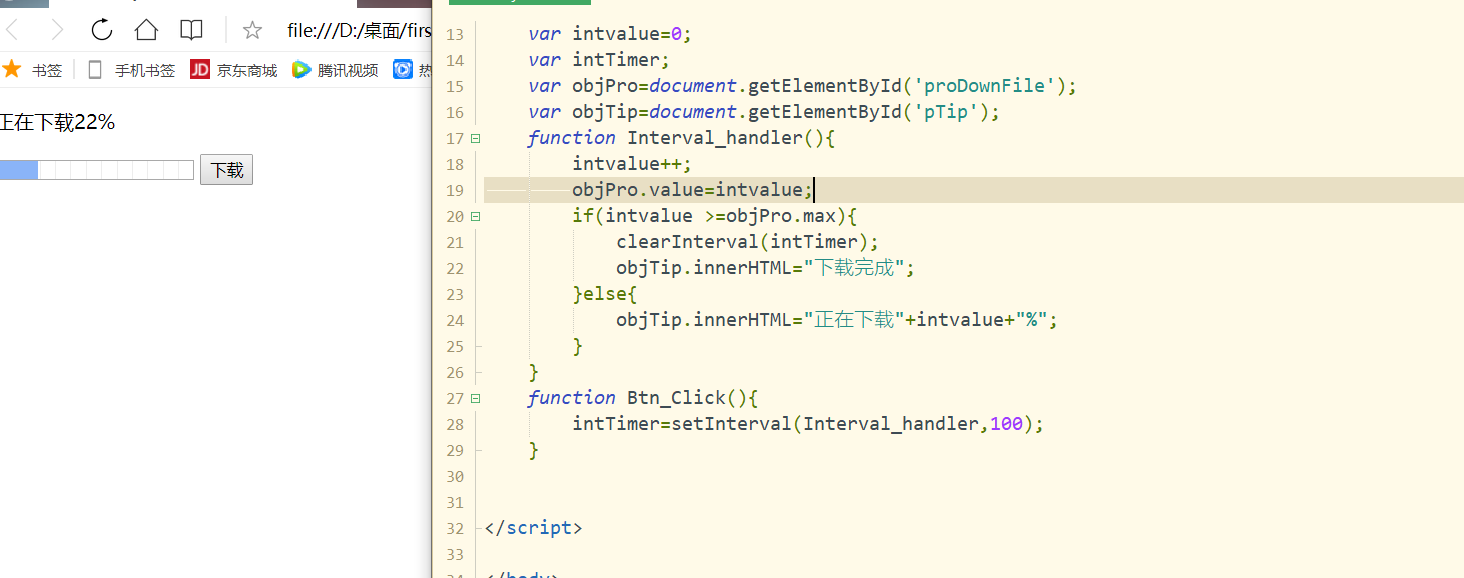The width and height of the screenshot is (1464, 578).
Task: Click the download progress bar
Action: (x=96, y=170)
